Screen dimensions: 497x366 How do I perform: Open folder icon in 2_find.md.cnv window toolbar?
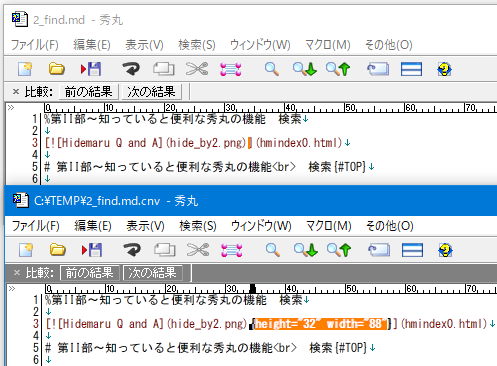(x=58, y=250)
